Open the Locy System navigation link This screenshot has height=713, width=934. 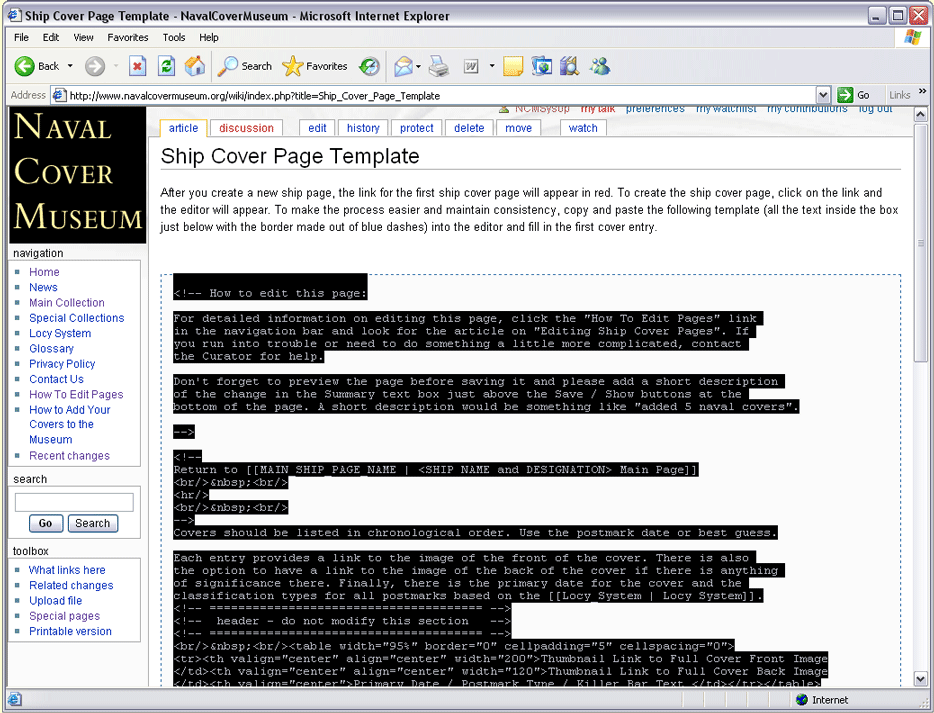pos(60,333)
